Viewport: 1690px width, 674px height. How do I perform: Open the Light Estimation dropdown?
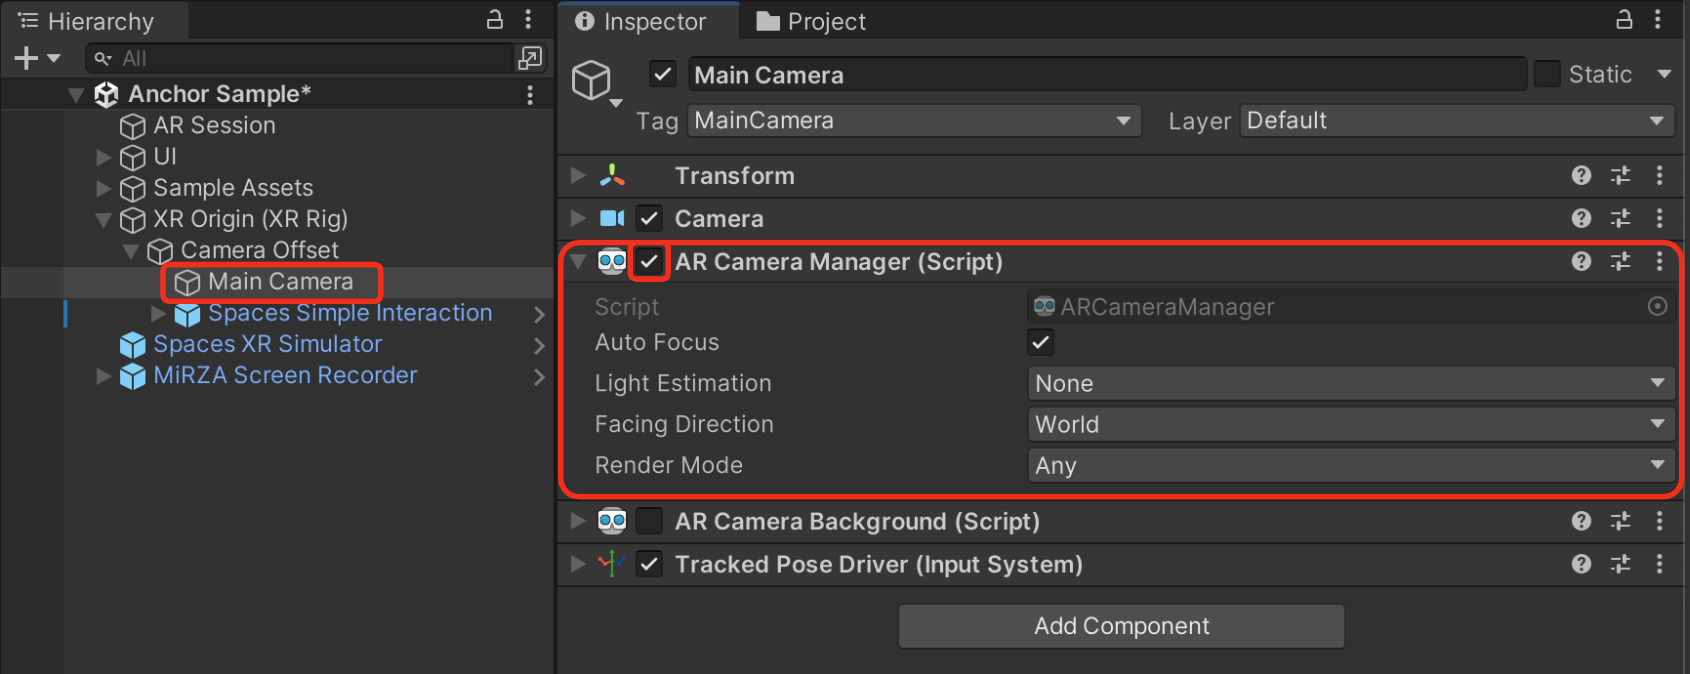click(1352, 383)
